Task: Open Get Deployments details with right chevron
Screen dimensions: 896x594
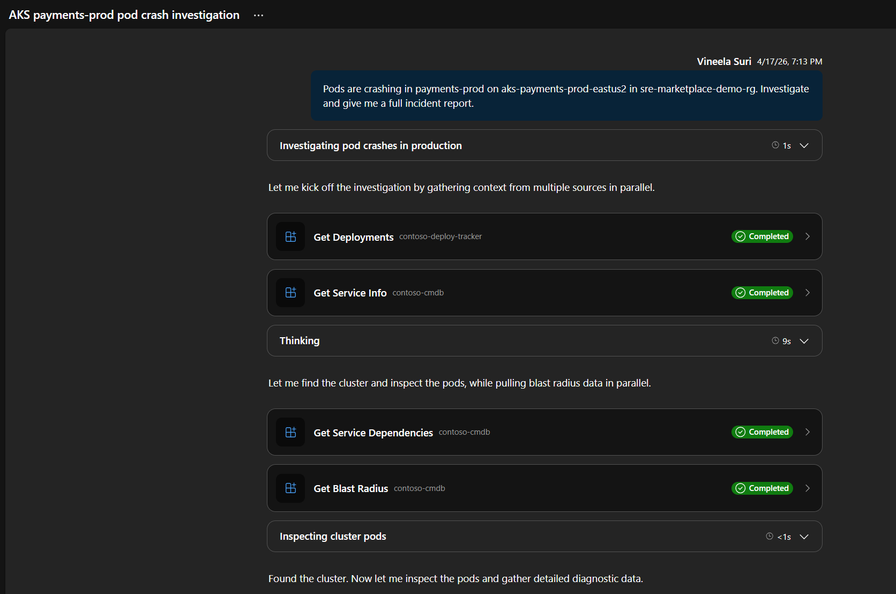Action: coord(807,237)
